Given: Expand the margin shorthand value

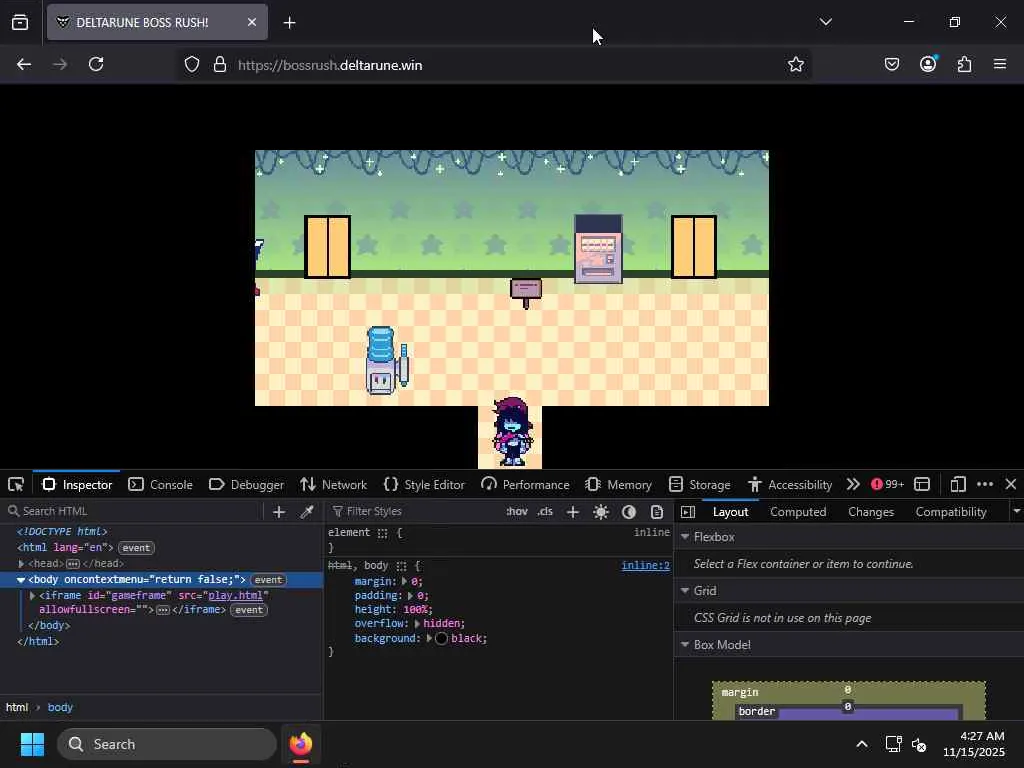Looking at the screenshot, I should point(404,581).
